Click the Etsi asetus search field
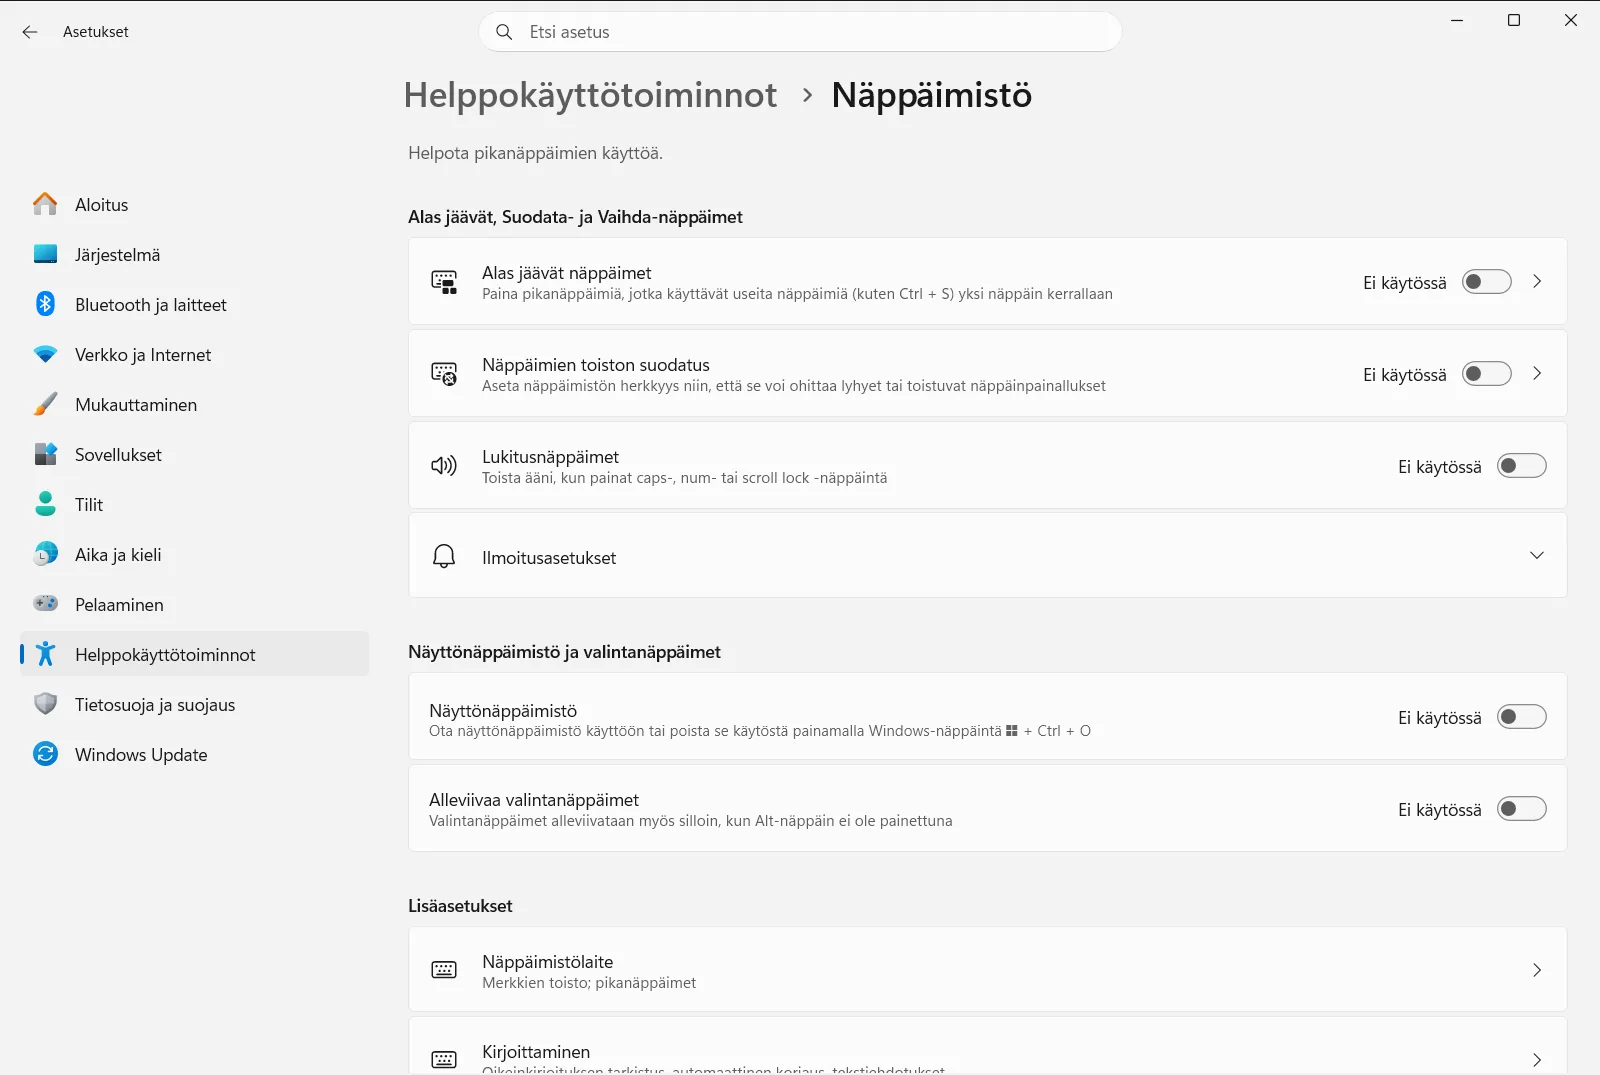This screenshot has width=1600, height=1075. (x=800, y=32)
